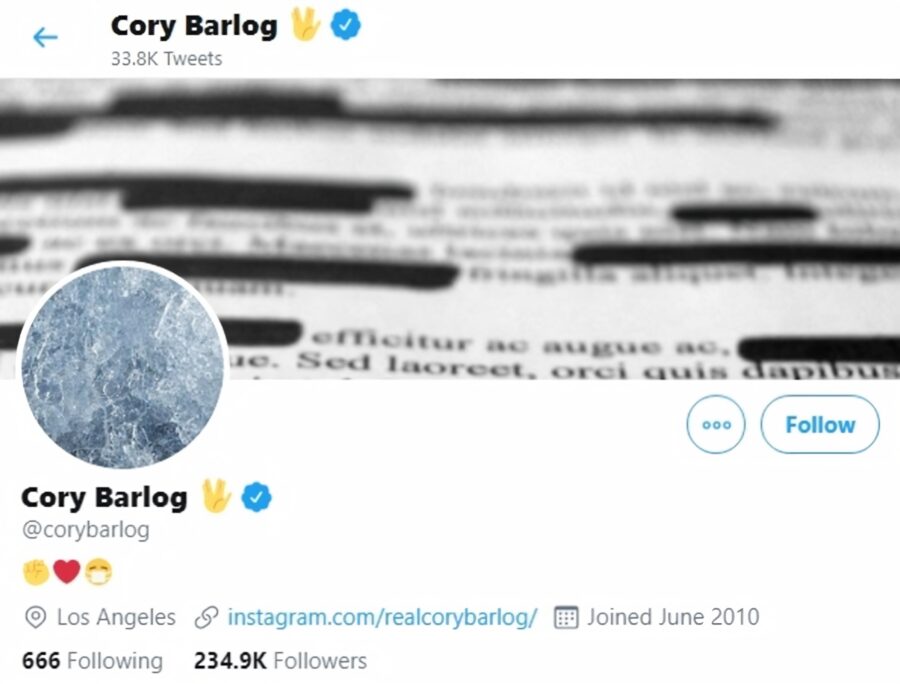Viewport: 900px width, 684px height.
Task: Follow Cory Barlog's account
Action: 820,425
